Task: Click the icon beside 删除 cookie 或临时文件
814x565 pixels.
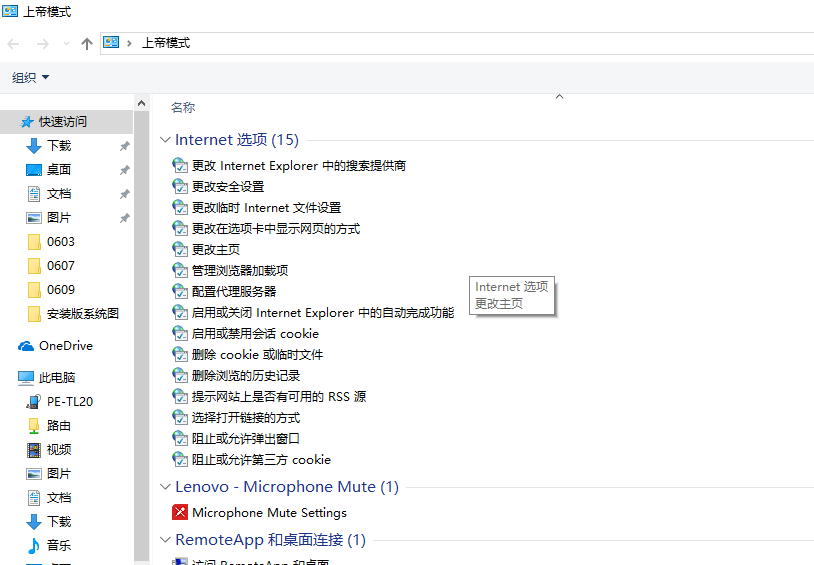Action: (x=180, y=355)
